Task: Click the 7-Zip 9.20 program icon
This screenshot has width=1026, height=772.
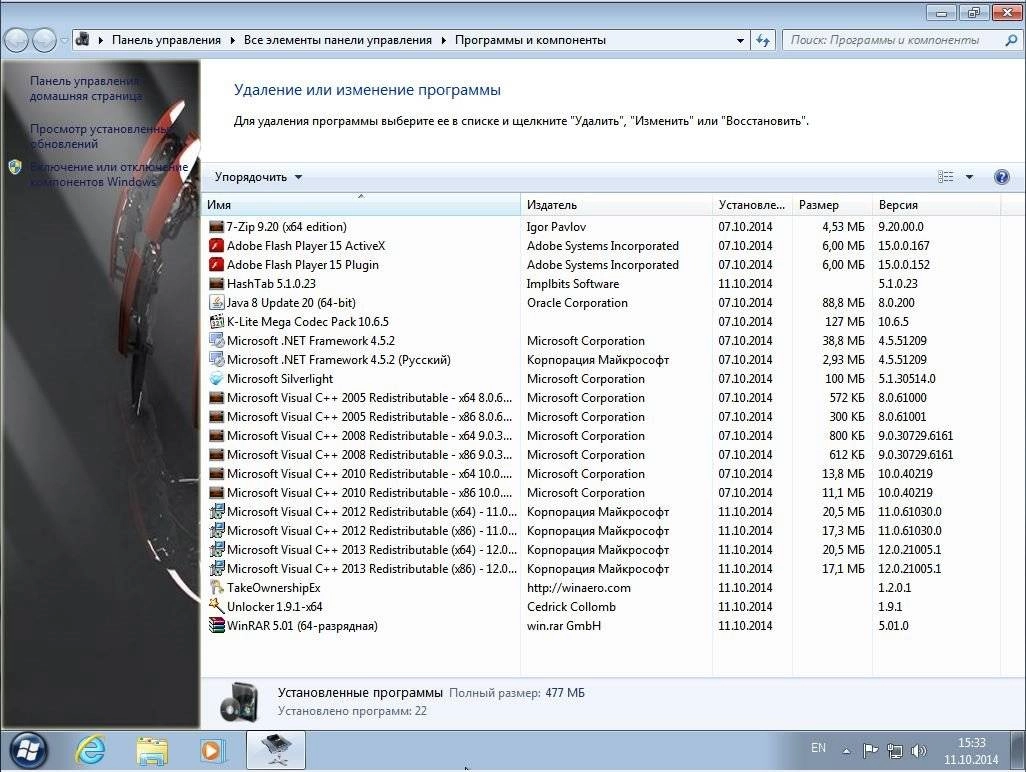Action: (x=217, y=227)
